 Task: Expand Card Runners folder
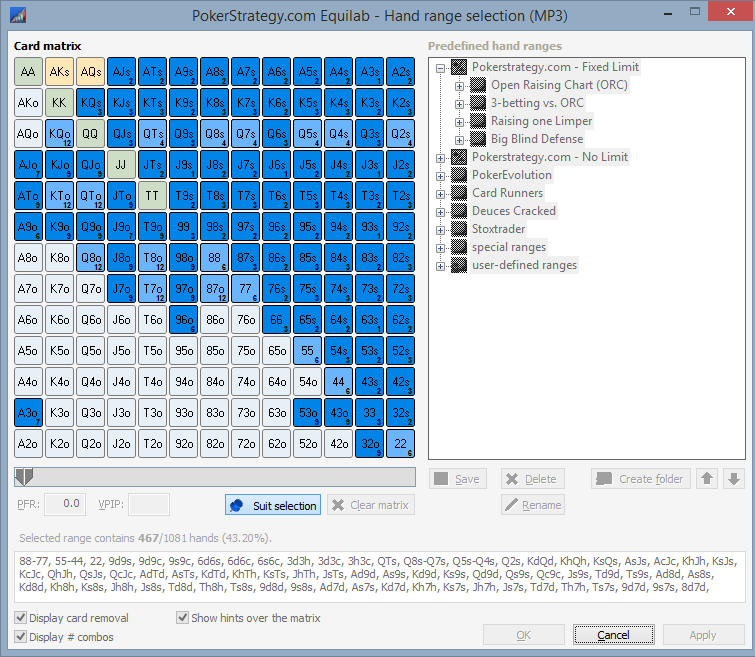[440, 194]
